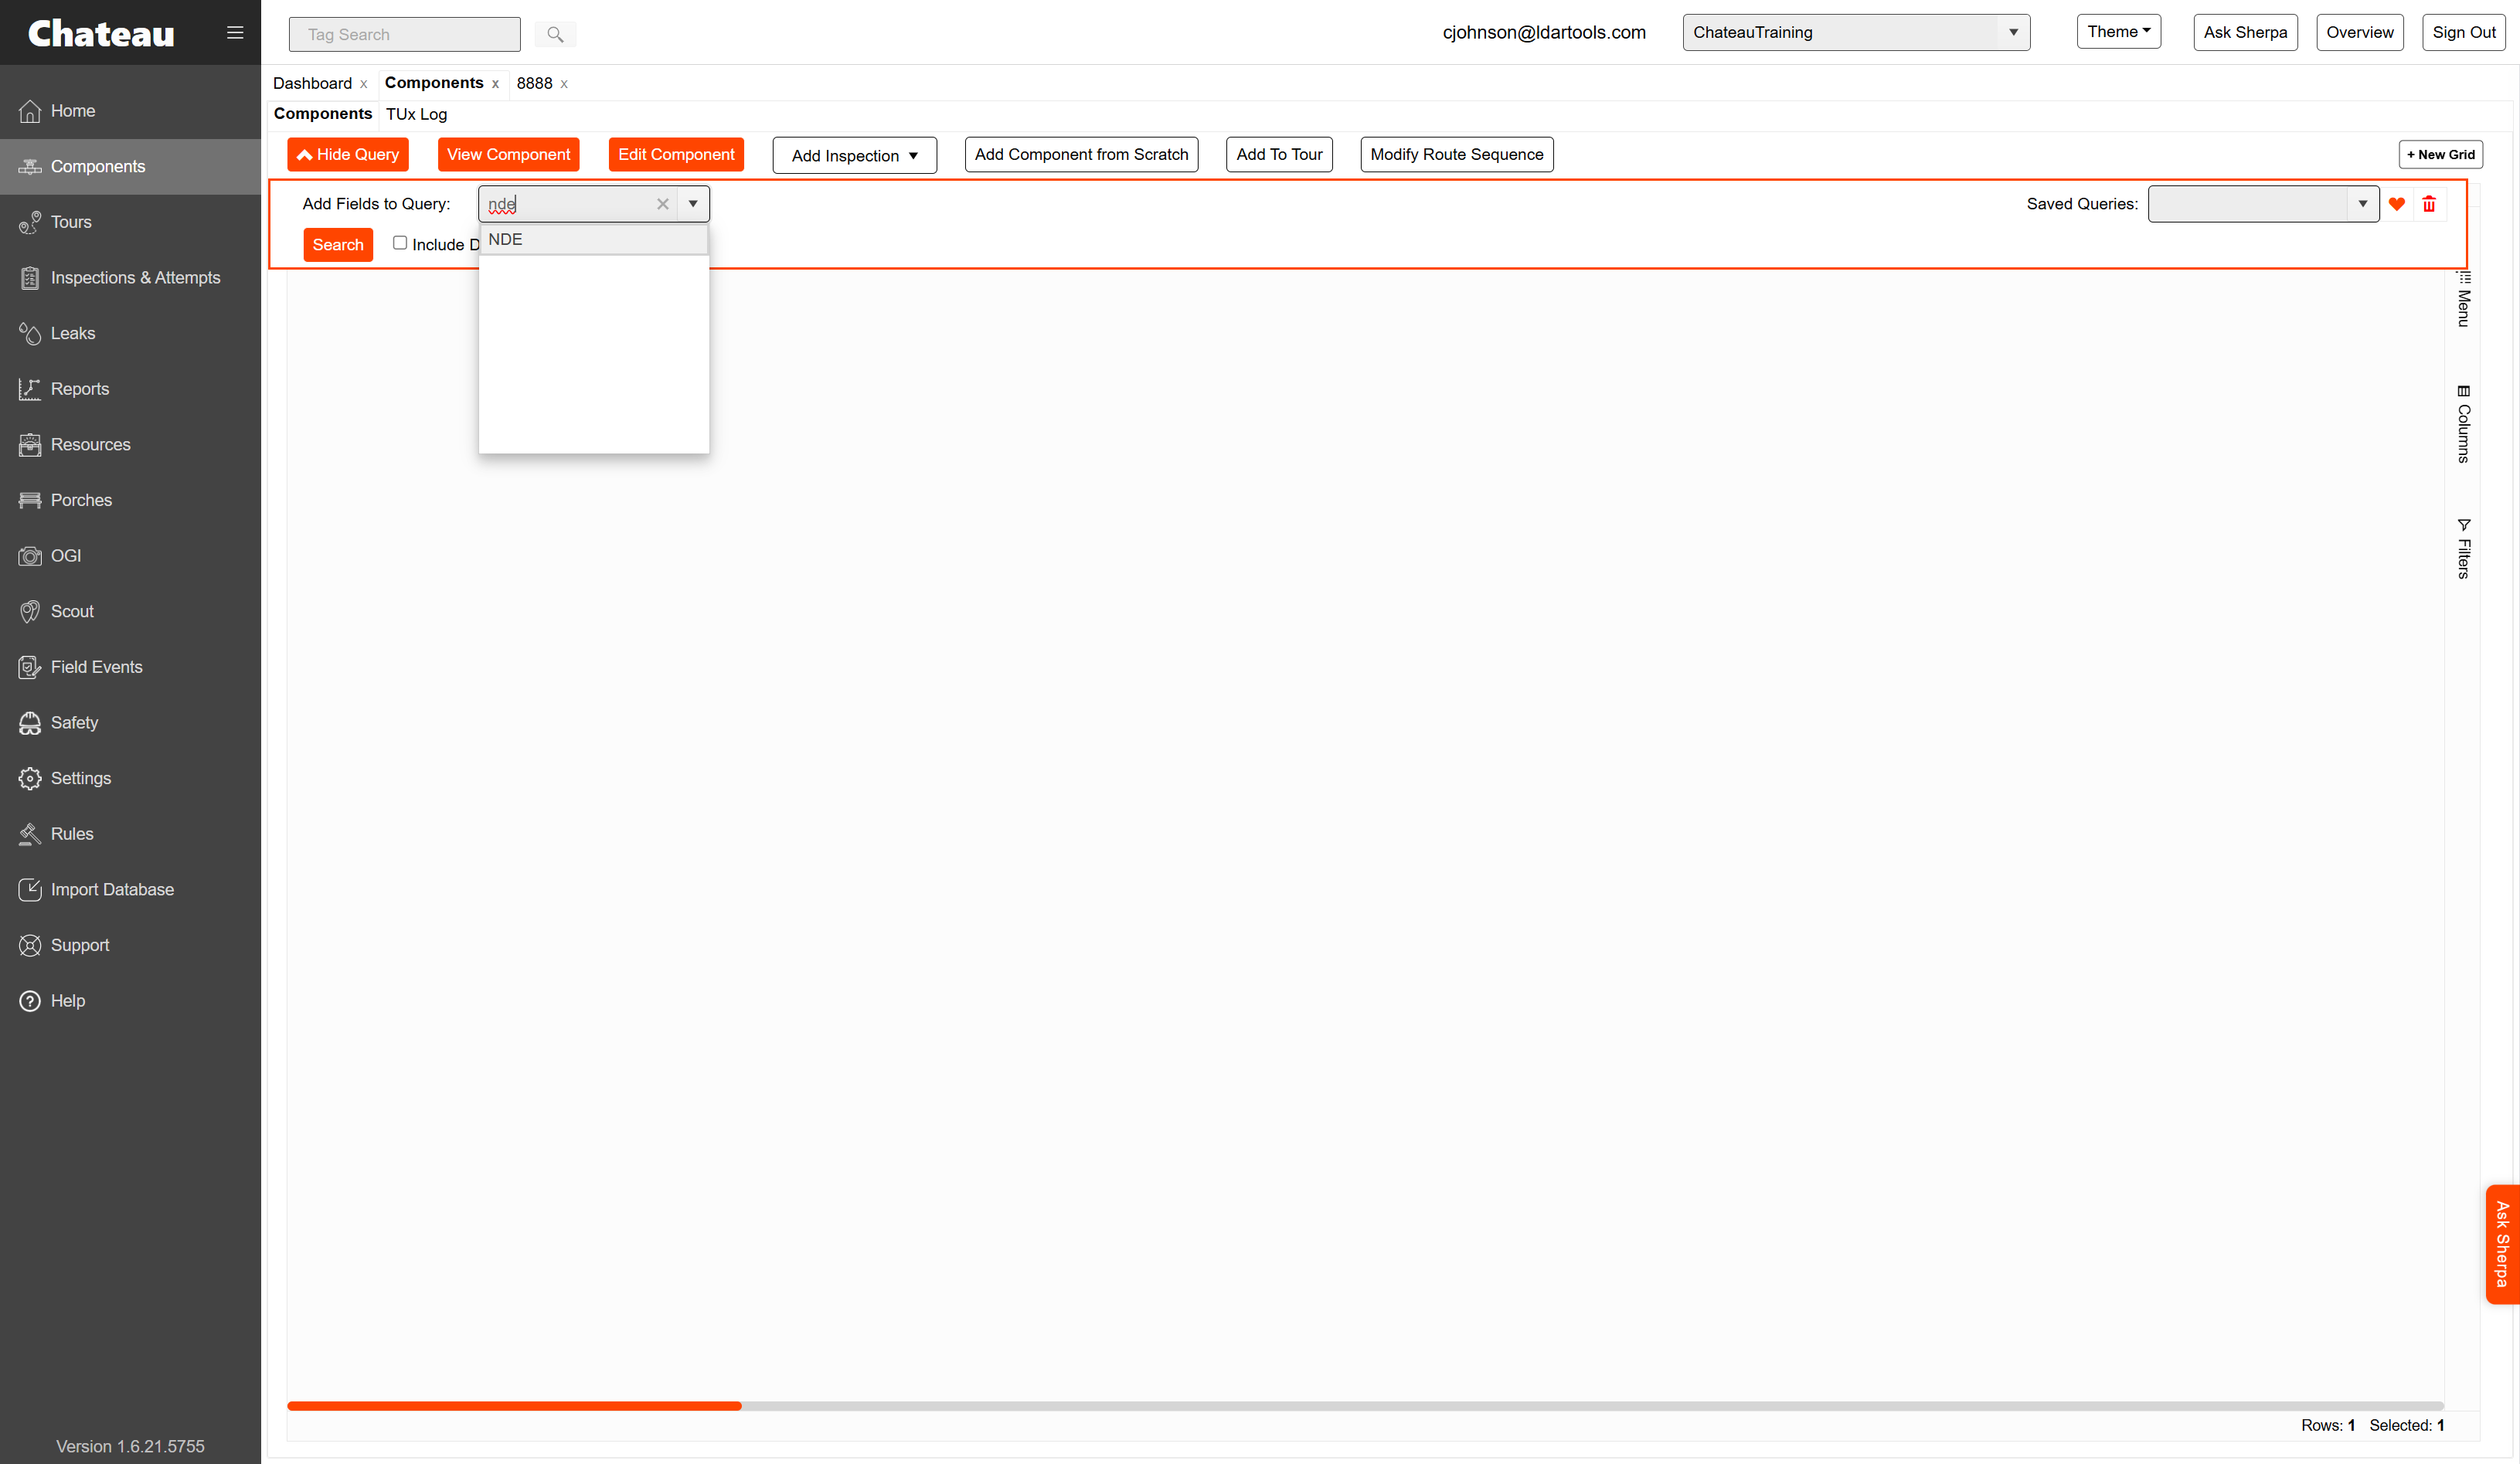Expand the Add Fields to Query dropdown arrow
The image size is (2520, 1464).
tap(693, 204)
